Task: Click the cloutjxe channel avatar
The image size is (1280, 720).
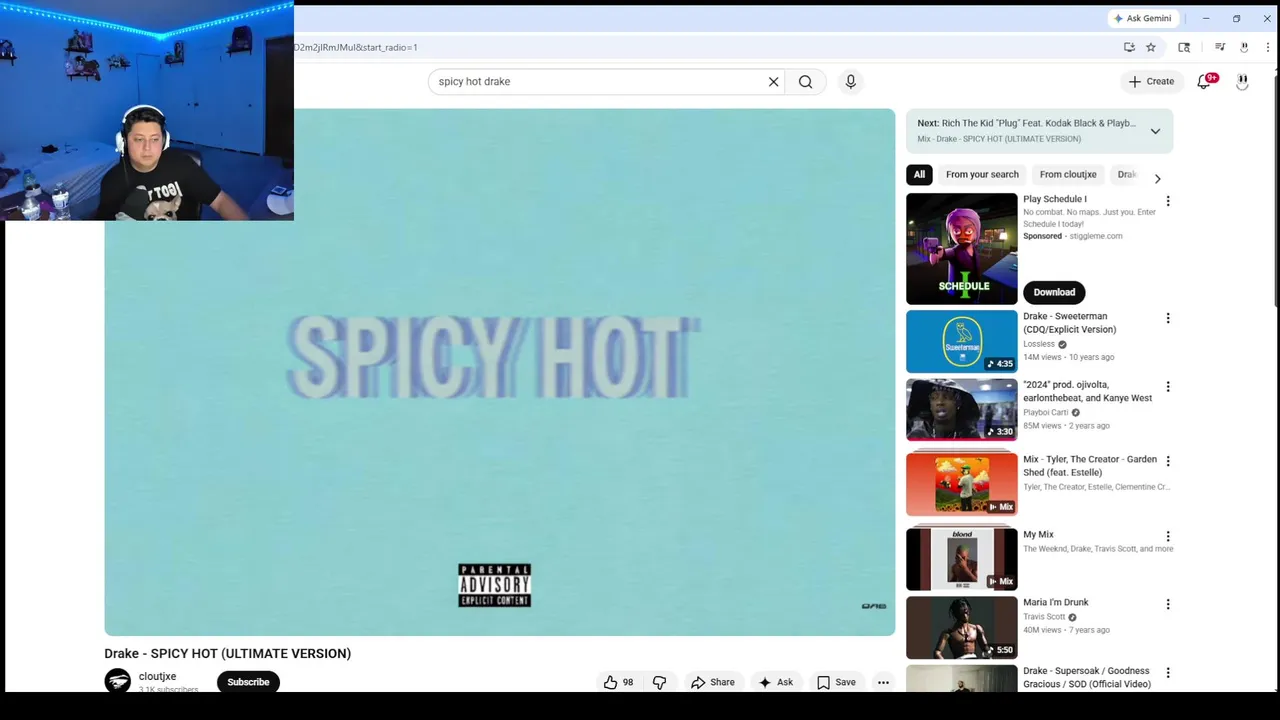Action: [x=118, y=681]
